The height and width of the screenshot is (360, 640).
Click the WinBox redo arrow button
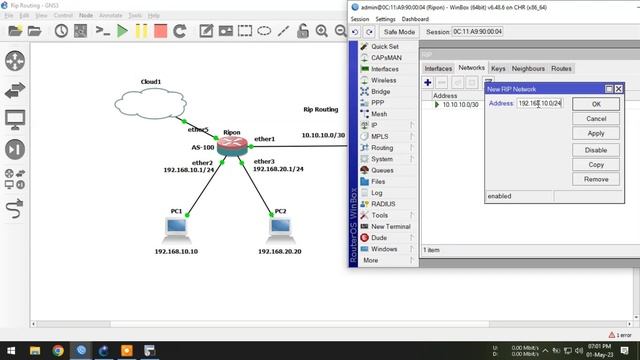369,32
